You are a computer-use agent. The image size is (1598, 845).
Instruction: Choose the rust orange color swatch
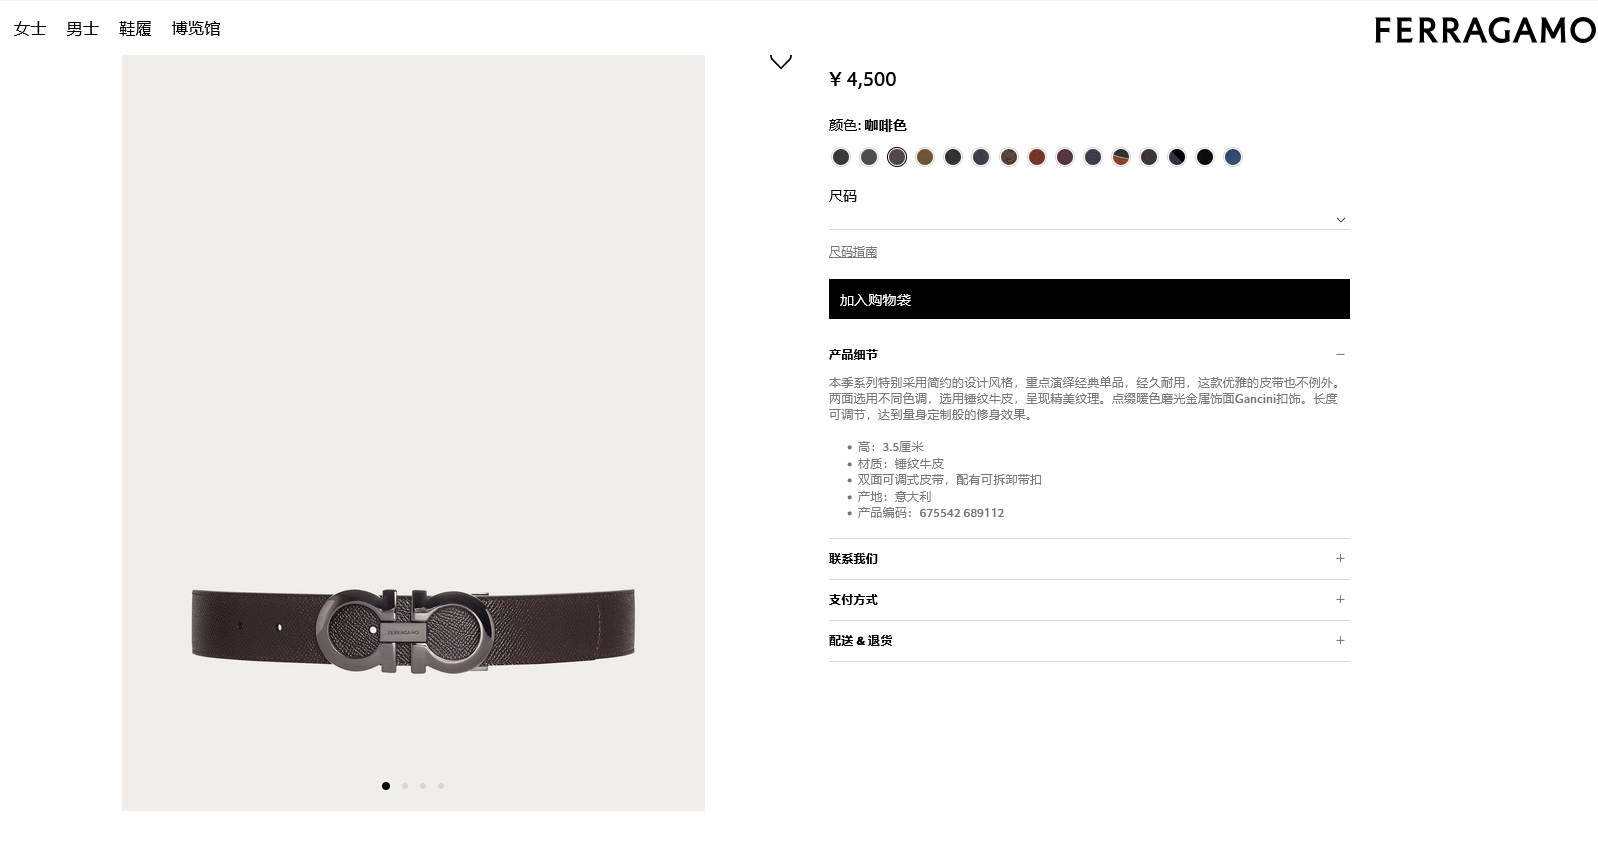click(1037, 157)
